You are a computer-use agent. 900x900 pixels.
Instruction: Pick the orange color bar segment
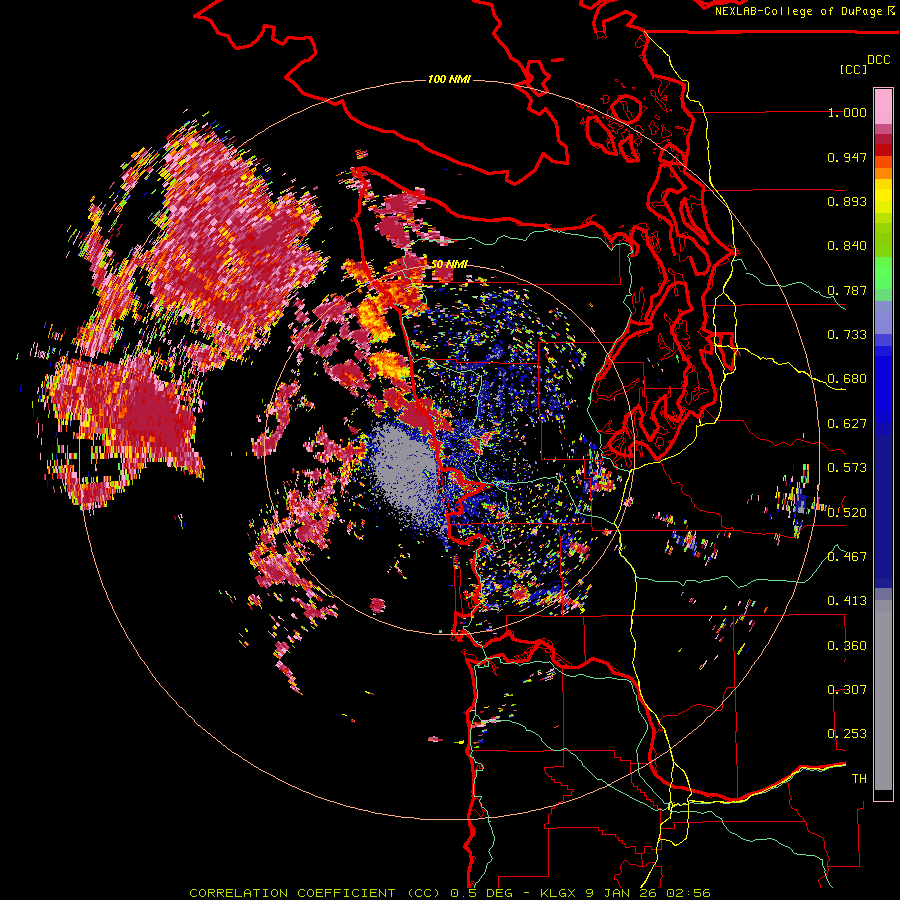[x=883, y=173]
